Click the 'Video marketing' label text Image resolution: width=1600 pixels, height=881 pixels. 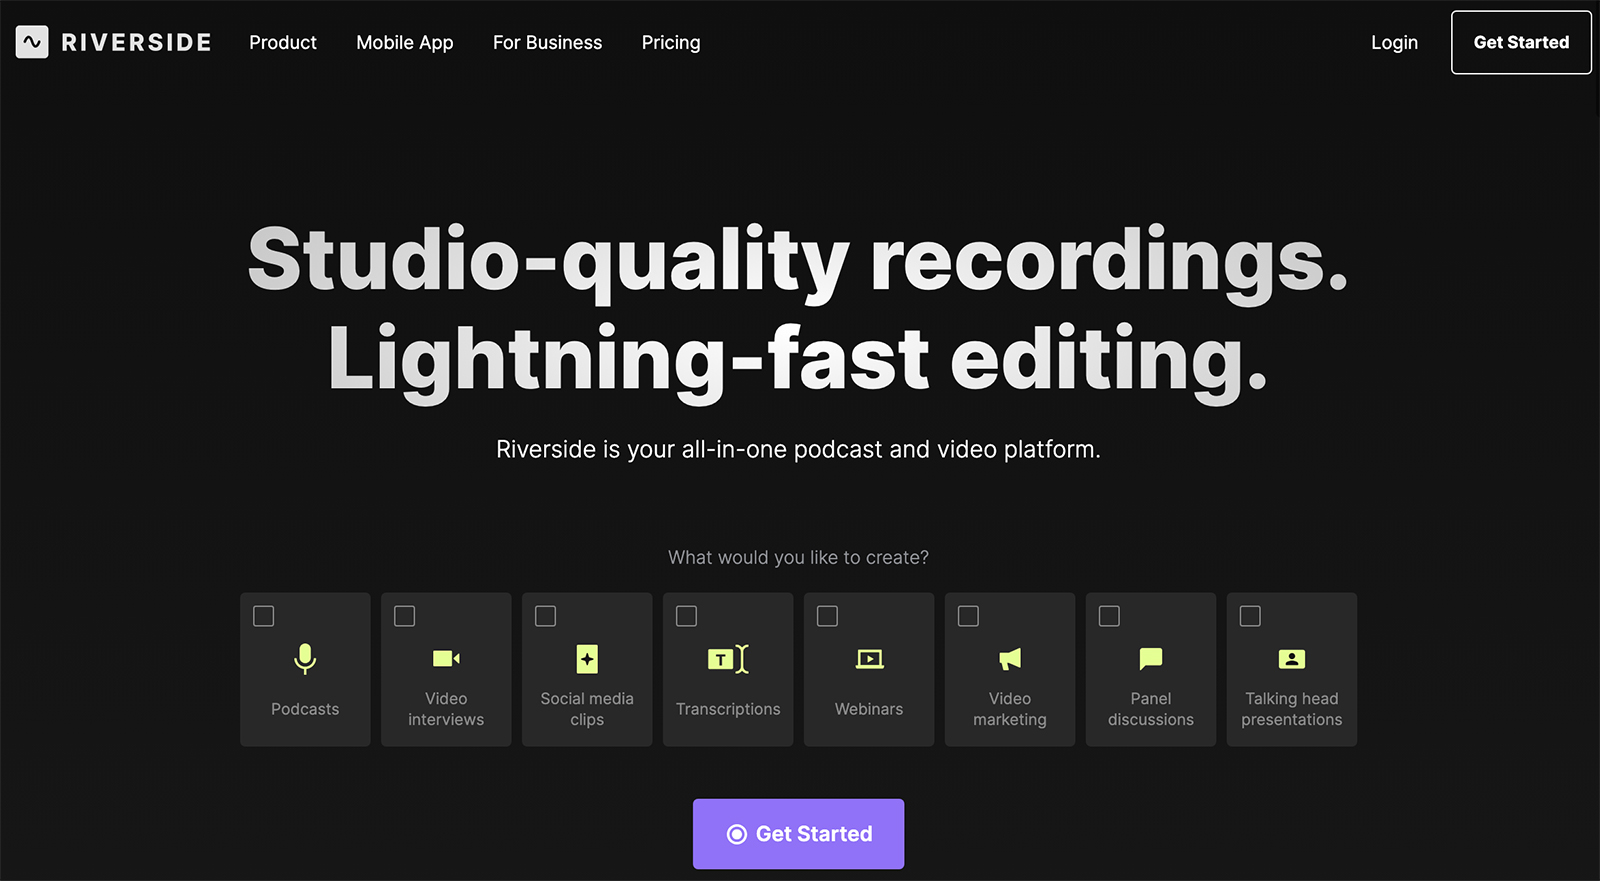pos(1010,709)
